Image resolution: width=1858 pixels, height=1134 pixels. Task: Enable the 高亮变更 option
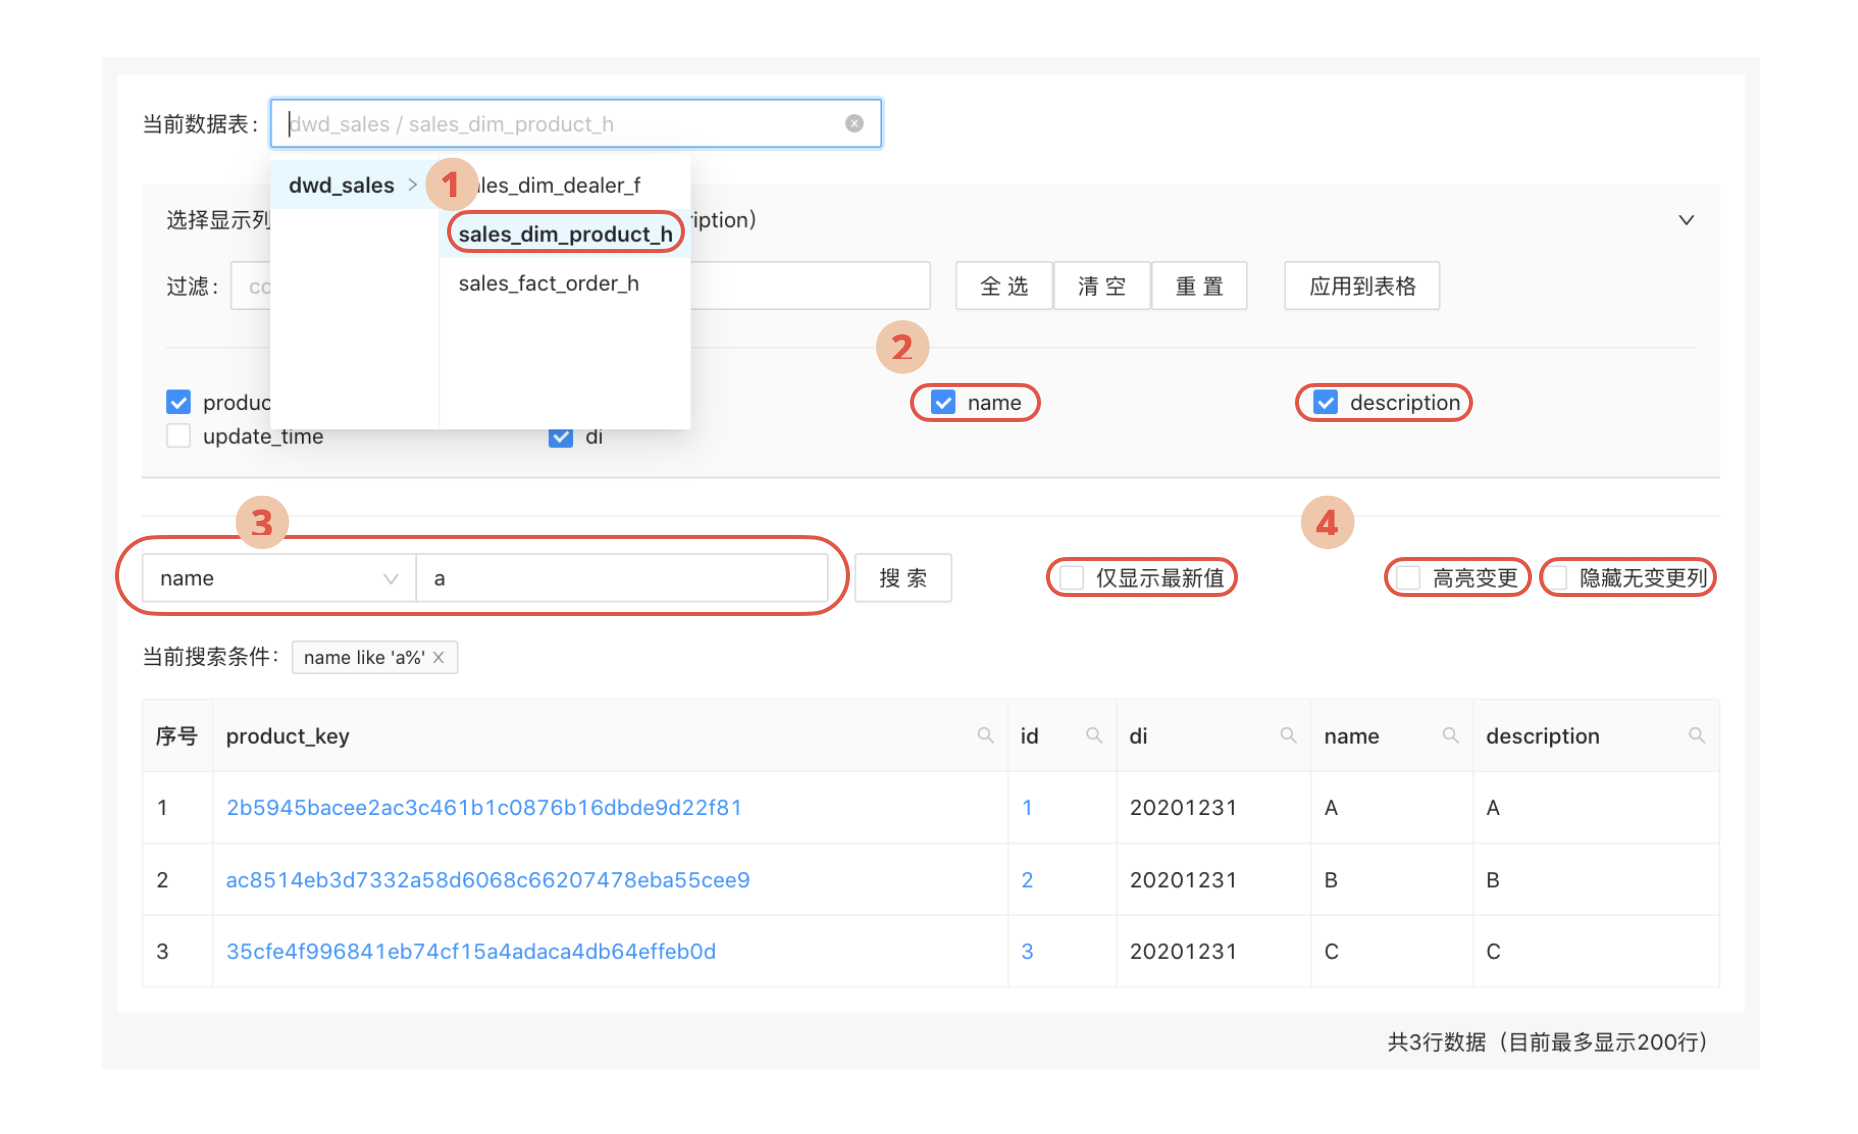click(1409, 577)
